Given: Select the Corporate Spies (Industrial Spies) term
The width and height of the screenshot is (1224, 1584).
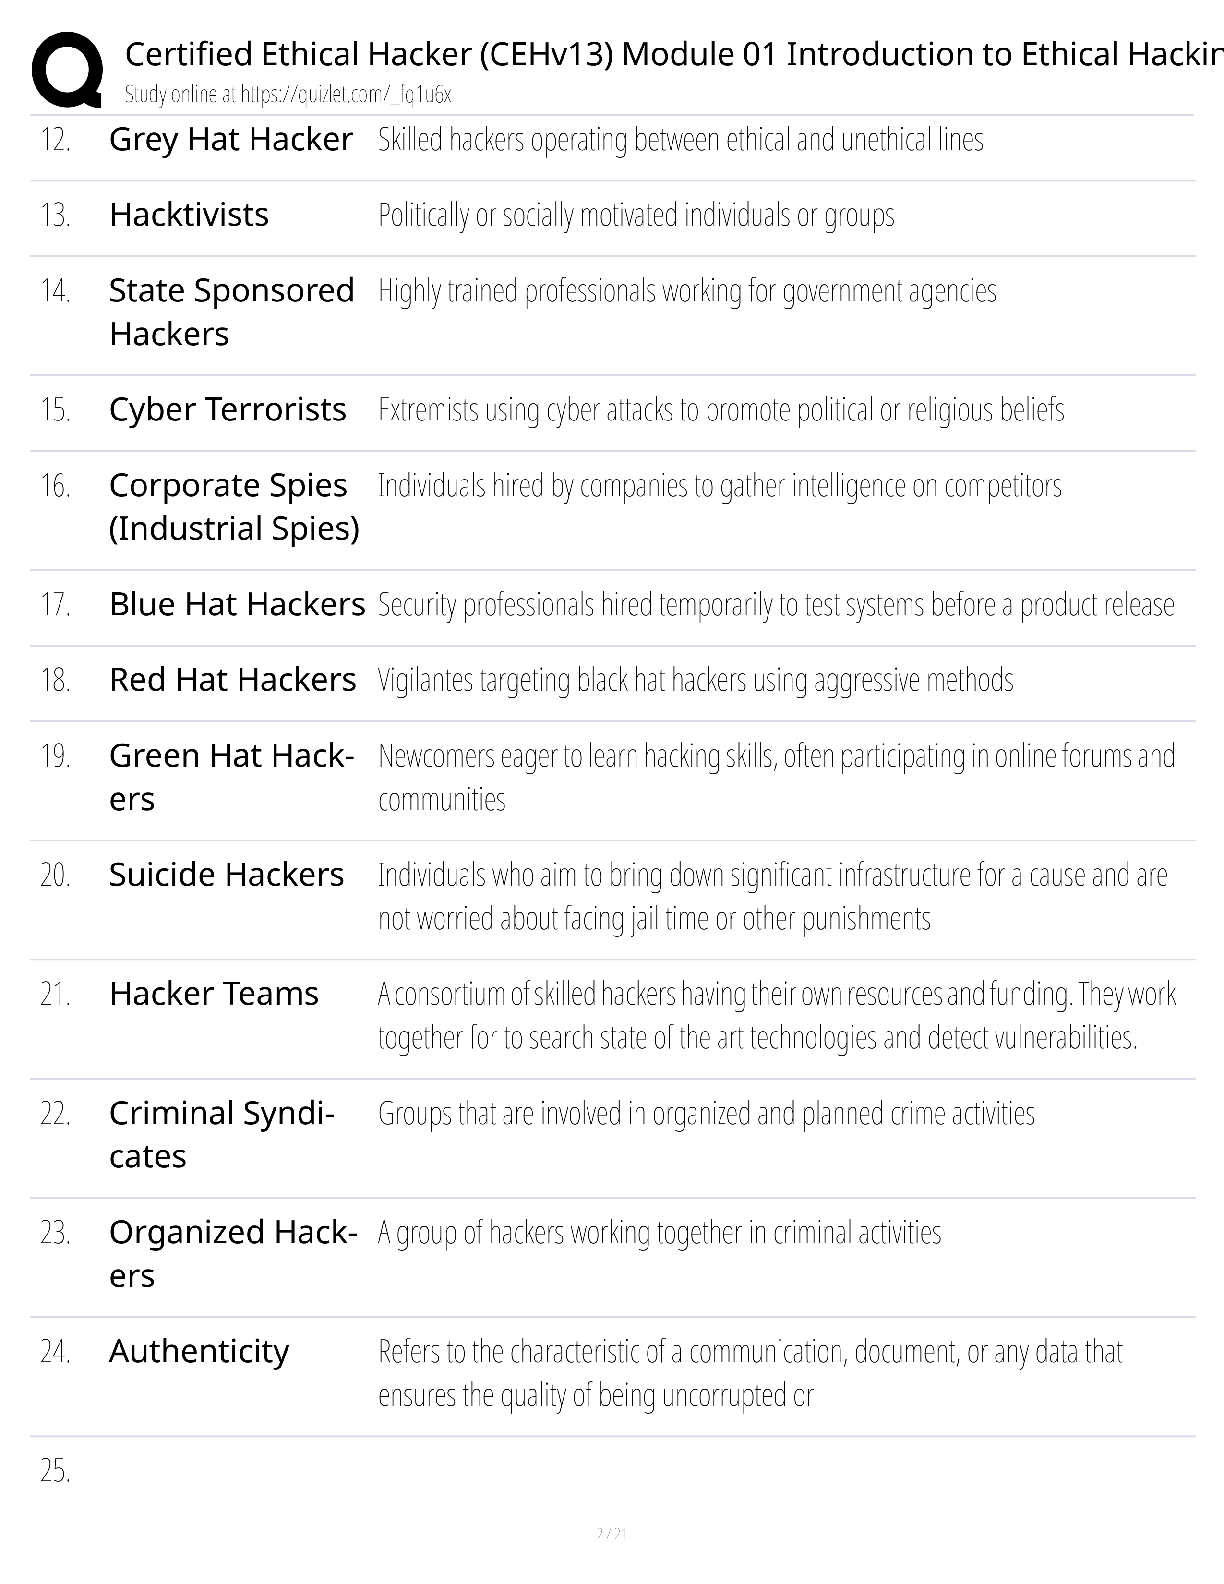Looking at the screenshot, I should pyautogui.click(x=234, y=507).
